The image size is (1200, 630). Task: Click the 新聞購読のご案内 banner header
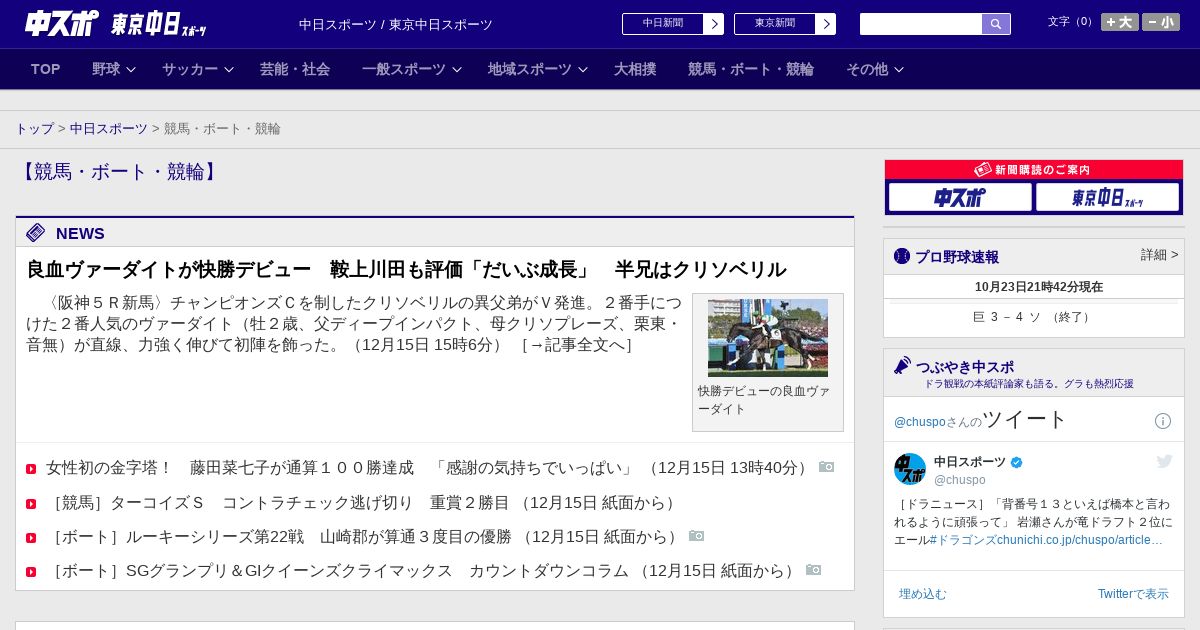1034,170
